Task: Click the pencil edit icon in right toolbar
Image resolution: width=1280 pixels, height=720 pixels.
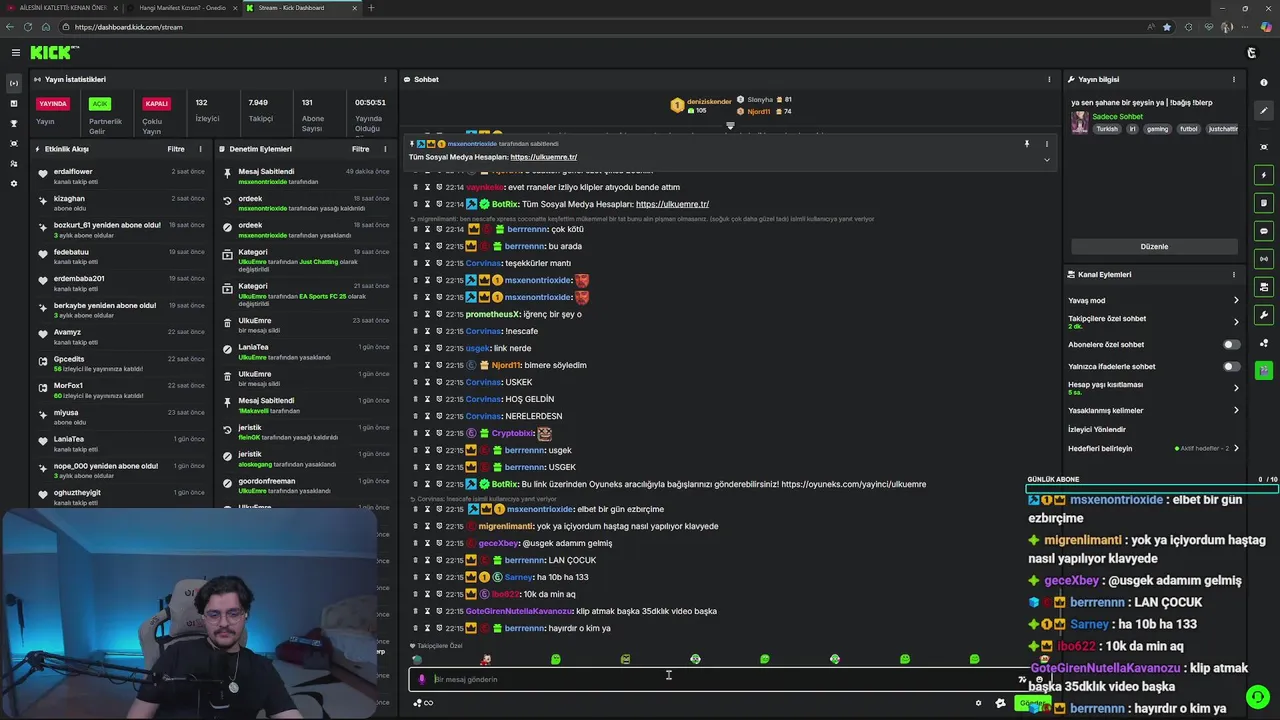Action: pyautogui.click(x=1264, y=111)
